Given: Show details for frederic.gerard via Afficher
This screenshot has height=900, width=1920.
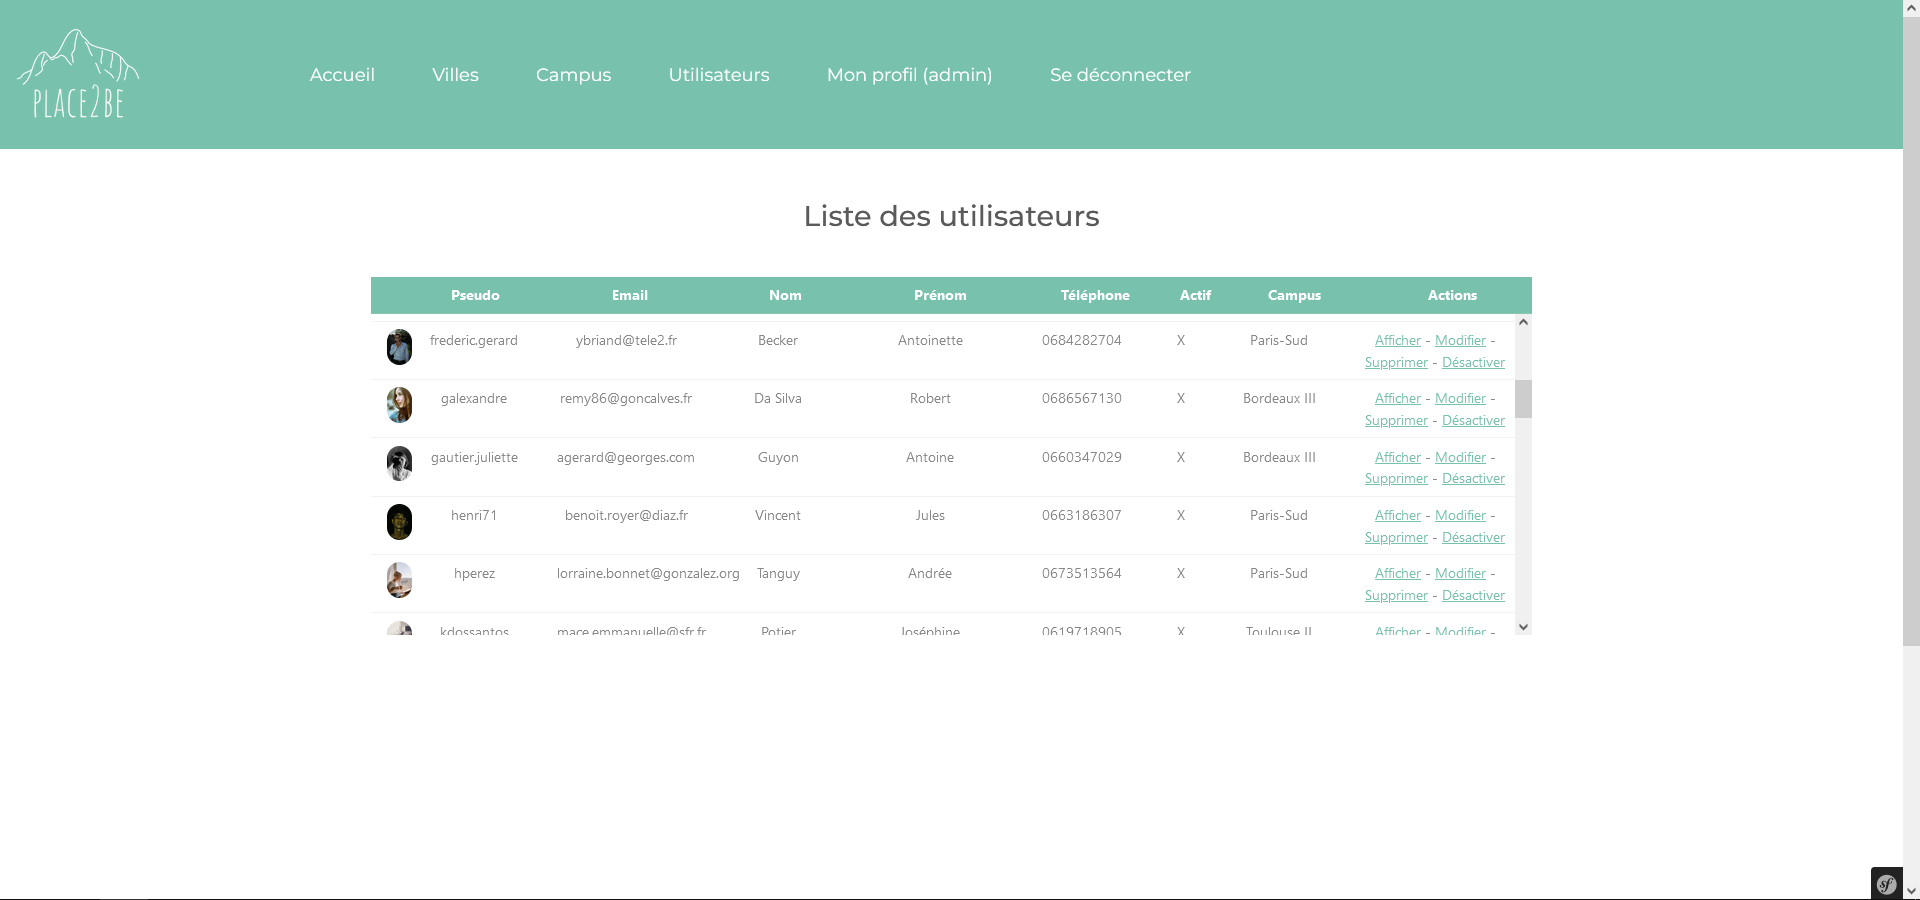Looking at the screenshot, I should (1397, 341).
